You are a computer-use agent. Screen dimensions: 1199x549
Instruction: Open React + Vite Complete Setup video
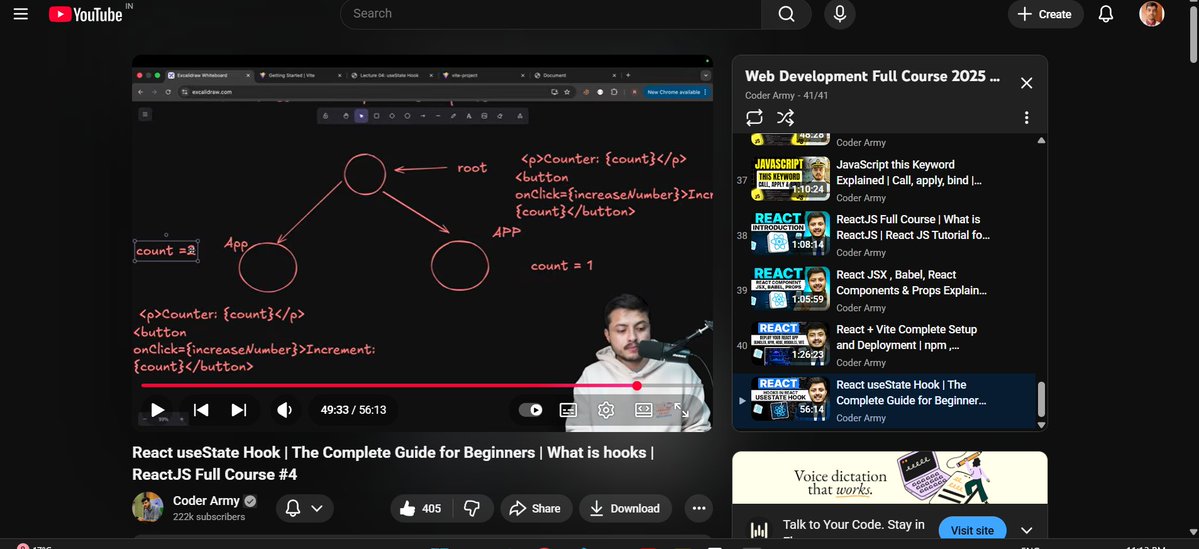coord(907,337)
